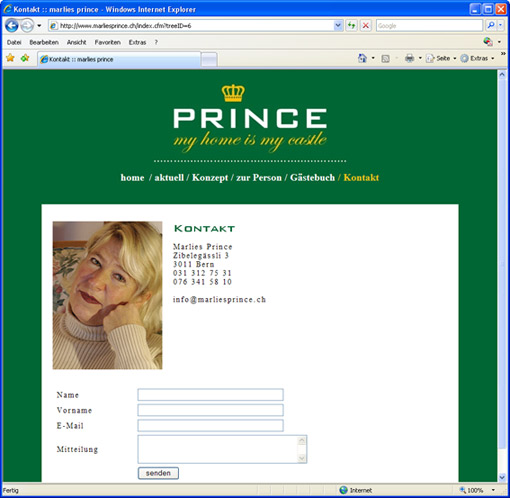Click the senden button

(158, 473)
